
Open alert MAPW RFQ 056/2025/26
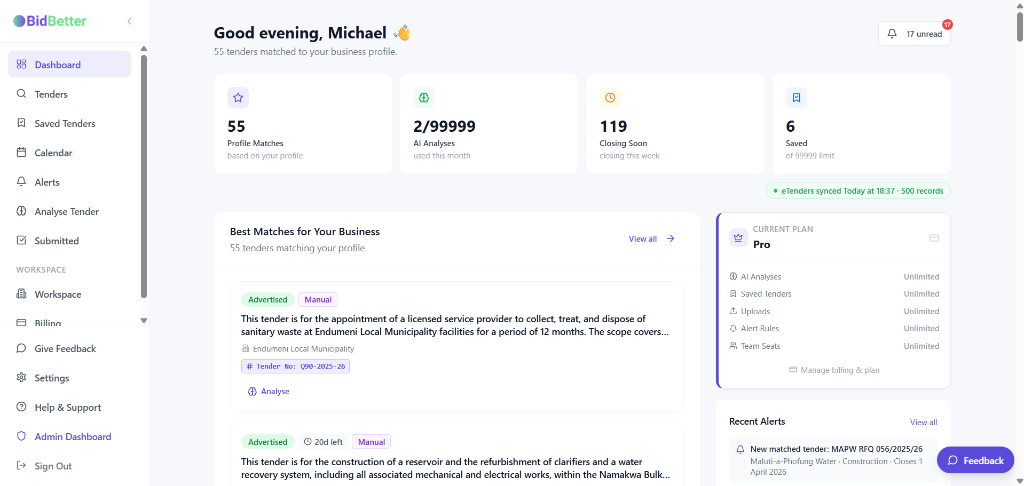833,460
